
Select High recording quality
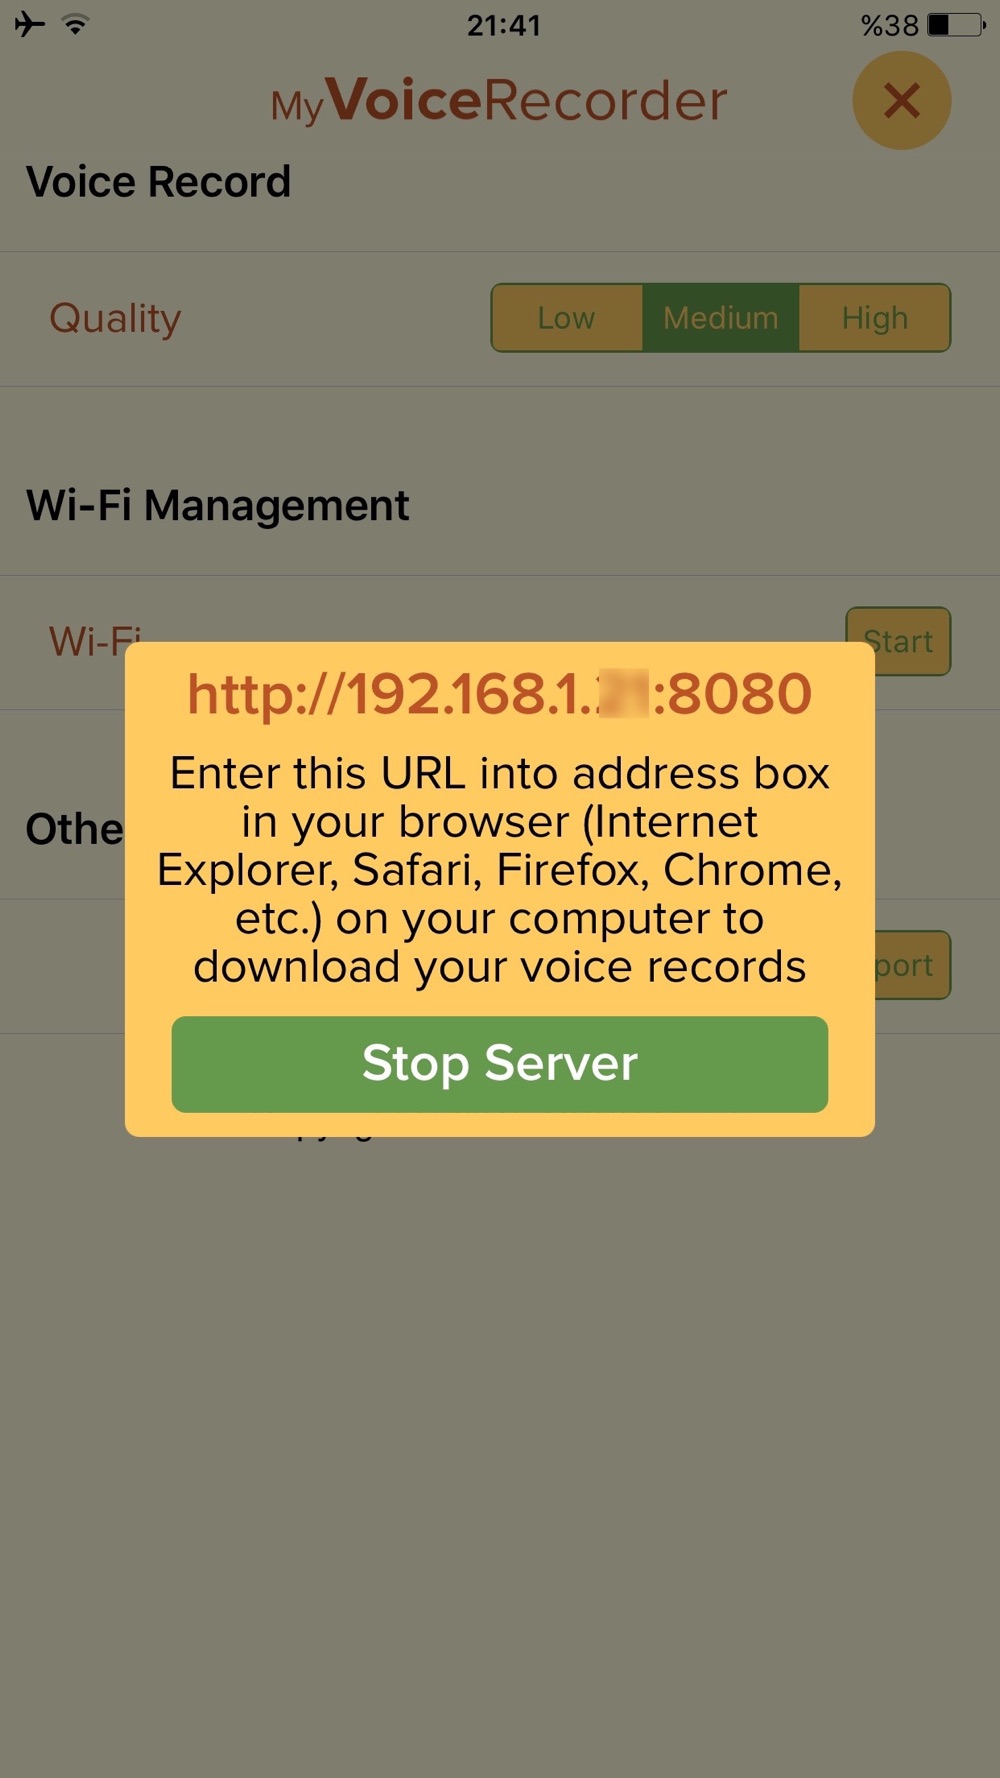click(x=874, y=318)
